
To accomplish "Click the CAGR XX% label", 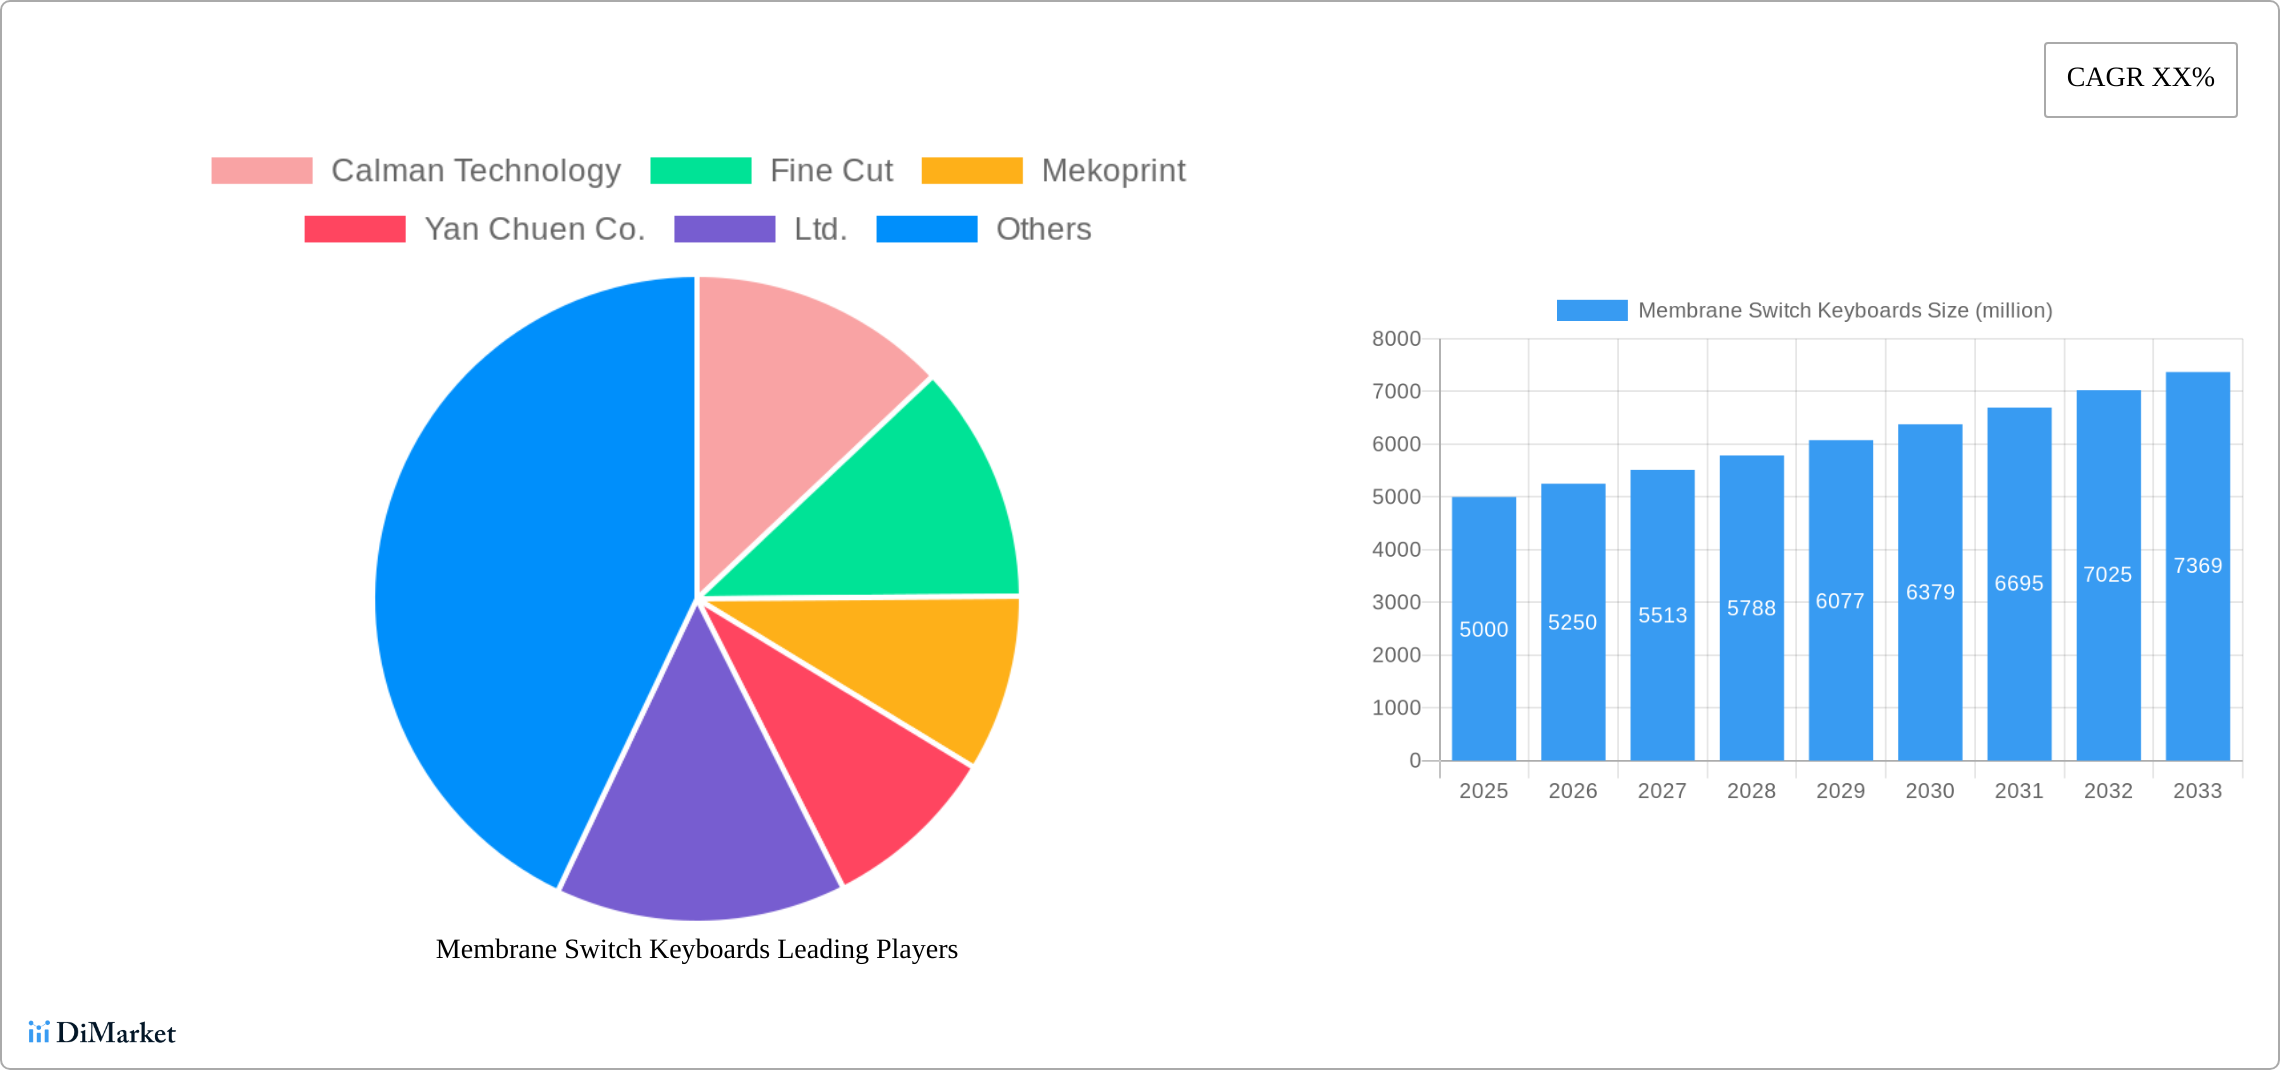I will tap(2139, 78).
